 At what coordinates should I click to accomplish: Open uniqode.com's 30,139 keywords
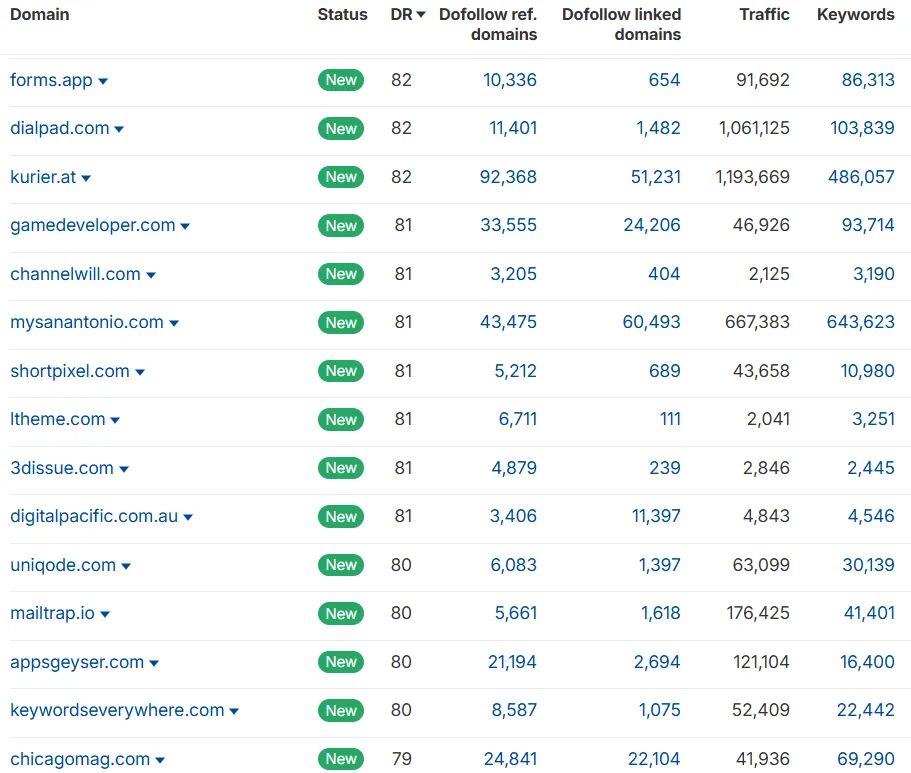(x=869, y=566)
